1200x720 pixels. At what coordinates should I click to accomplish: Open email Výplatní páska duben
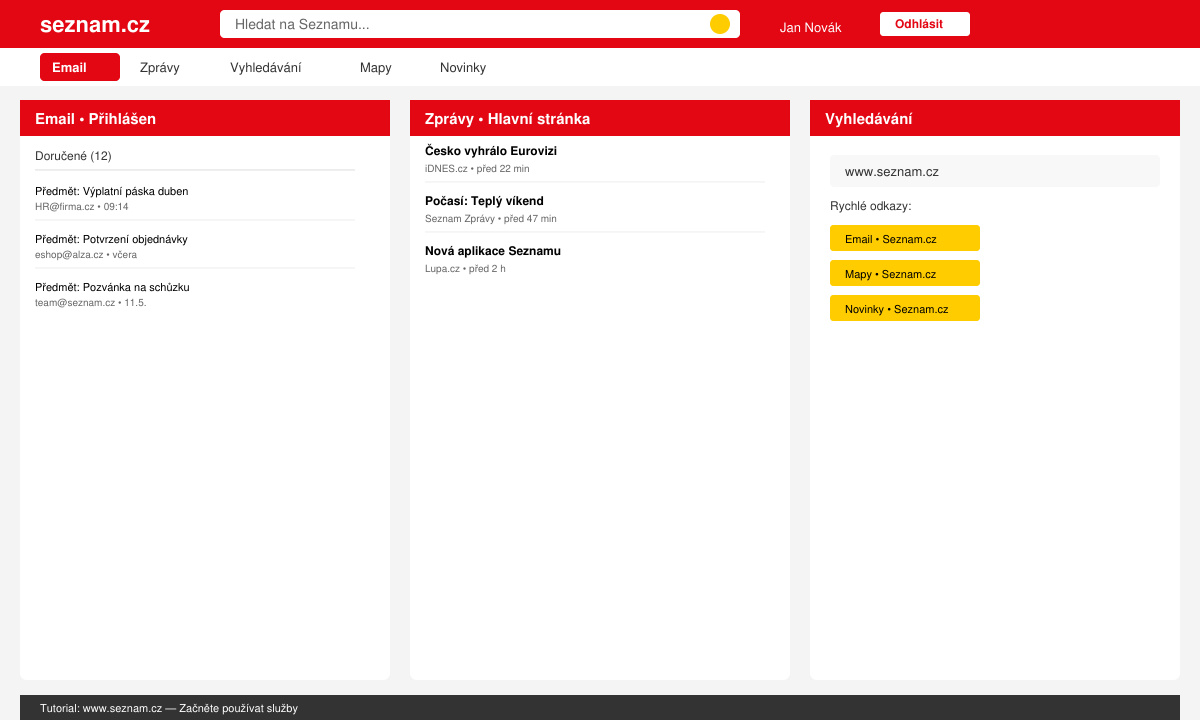point(111,191)
